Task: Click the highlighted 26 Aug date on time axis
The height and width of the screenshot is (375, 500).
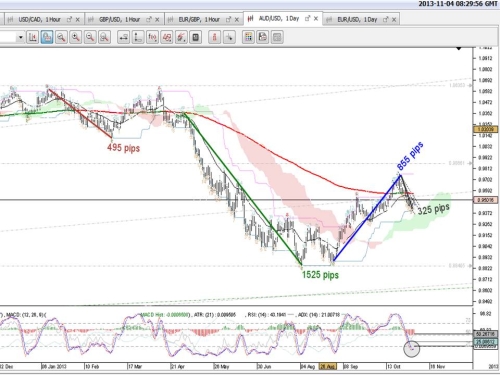Action: pos(328,366)
